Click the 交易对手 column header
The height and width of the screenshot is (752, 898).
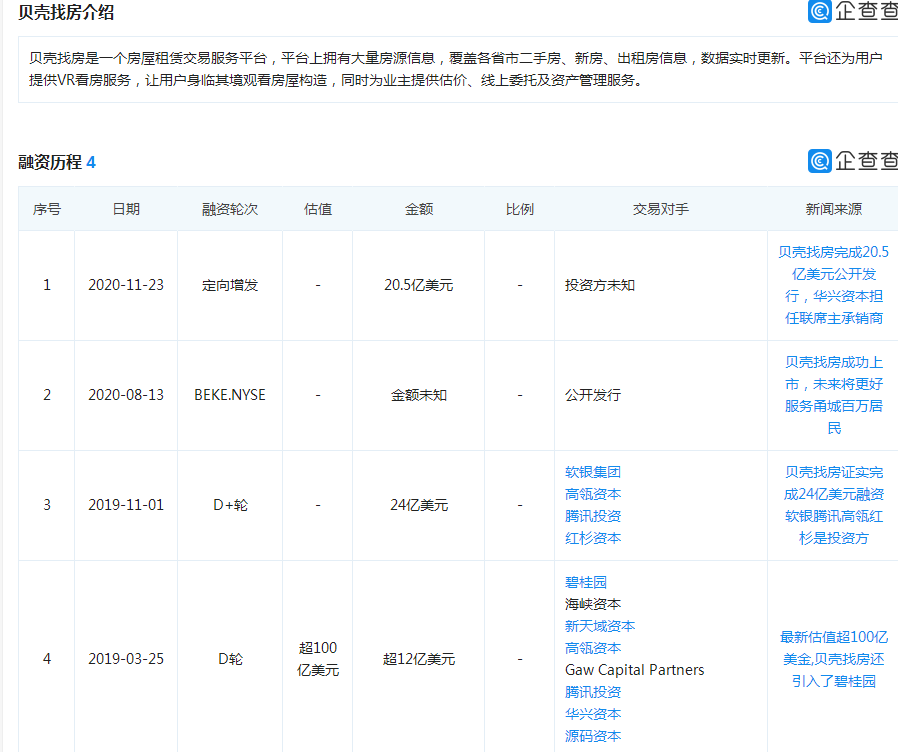661,209
